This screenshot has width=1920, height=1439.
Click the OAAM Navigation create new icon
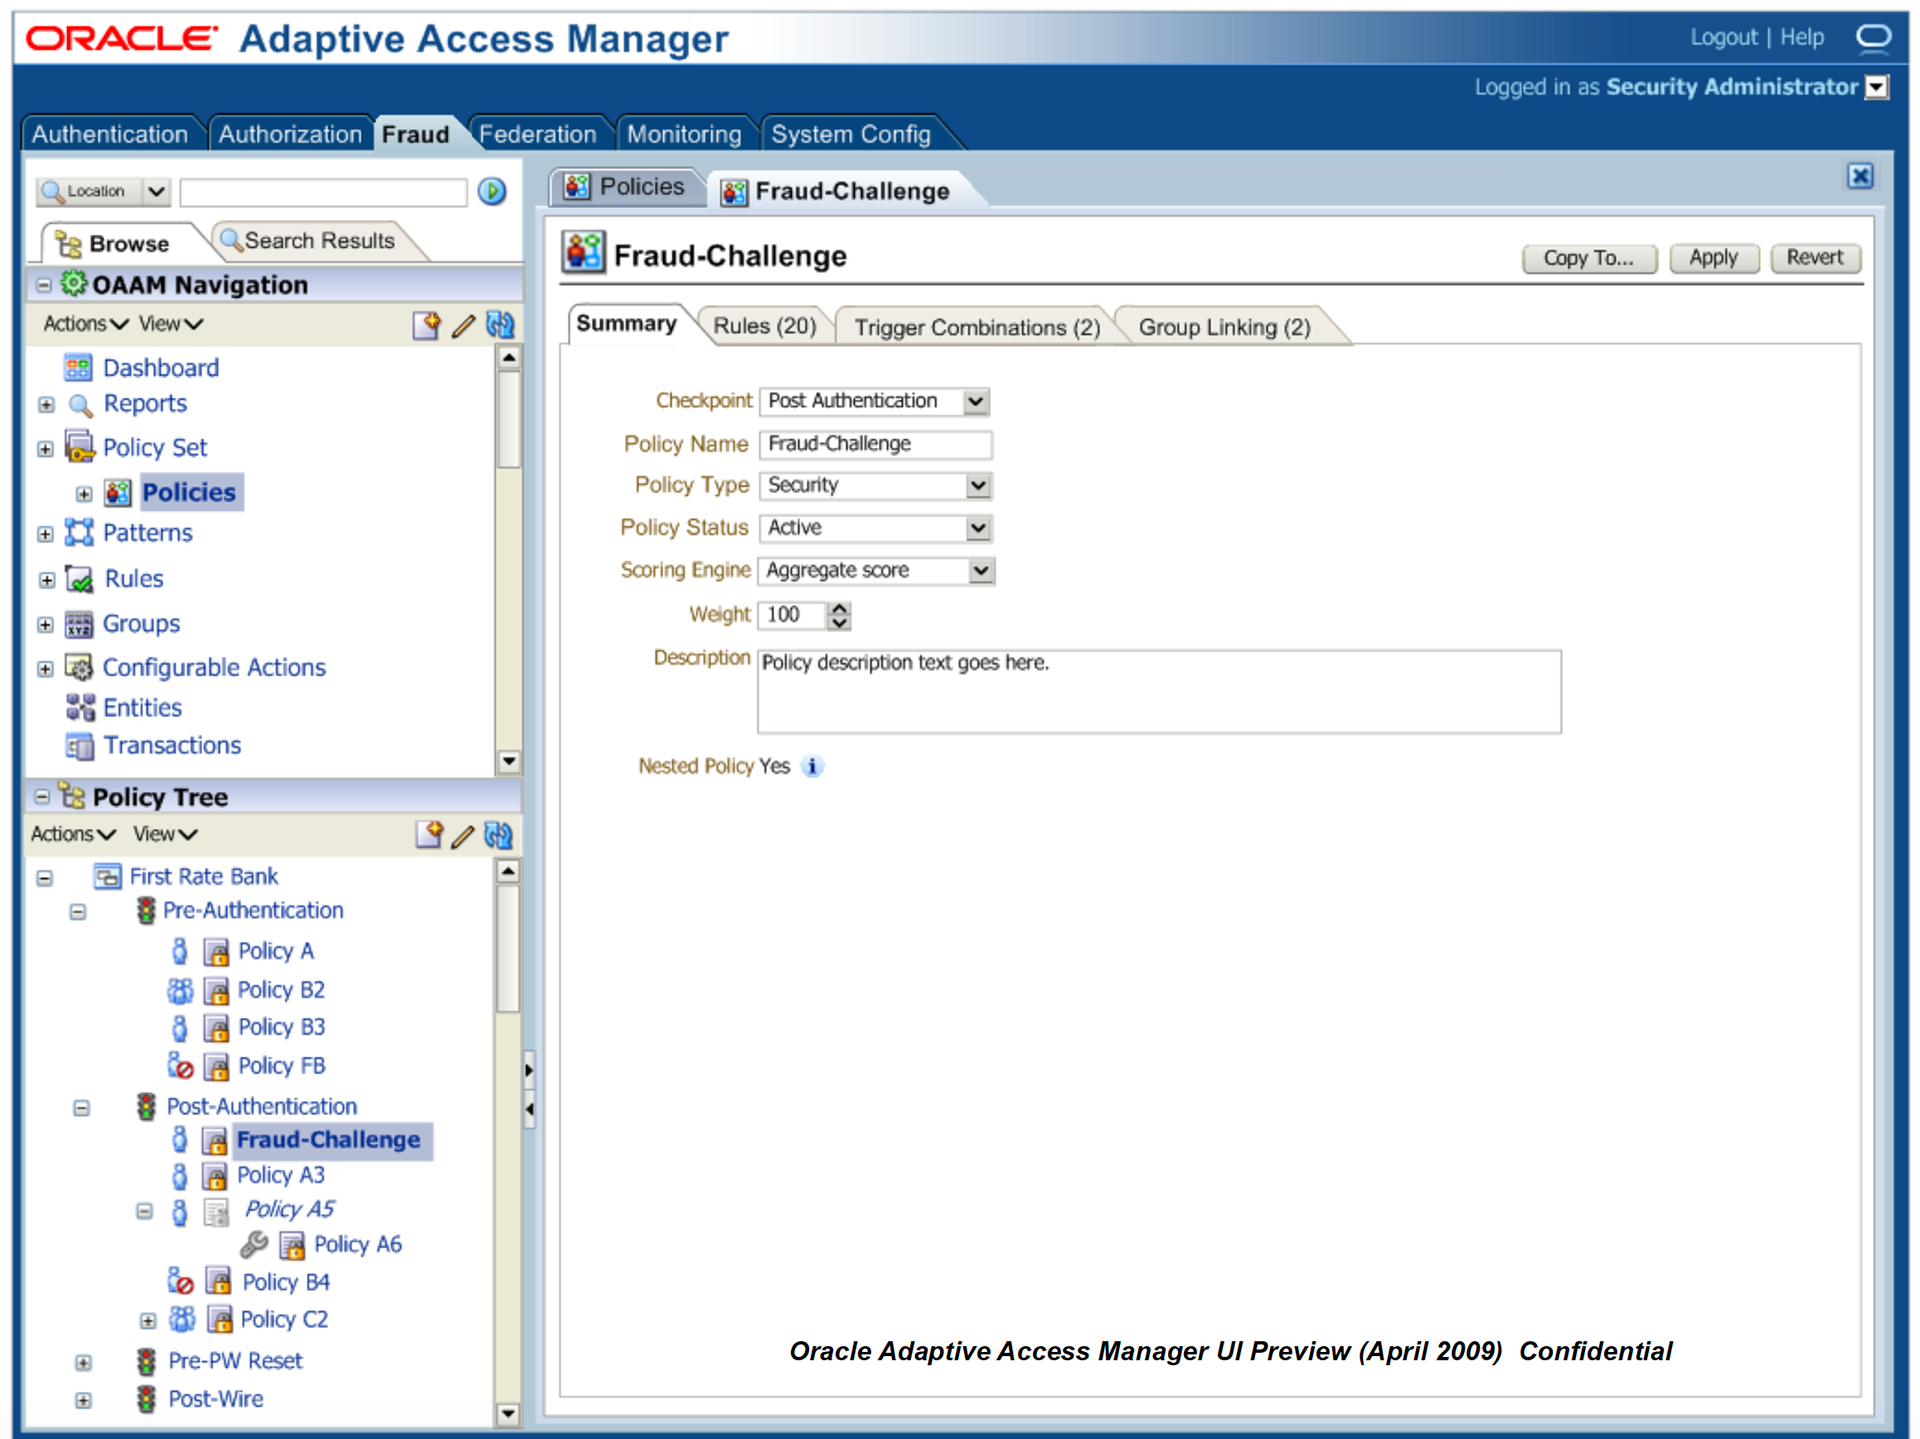point(427,325)
